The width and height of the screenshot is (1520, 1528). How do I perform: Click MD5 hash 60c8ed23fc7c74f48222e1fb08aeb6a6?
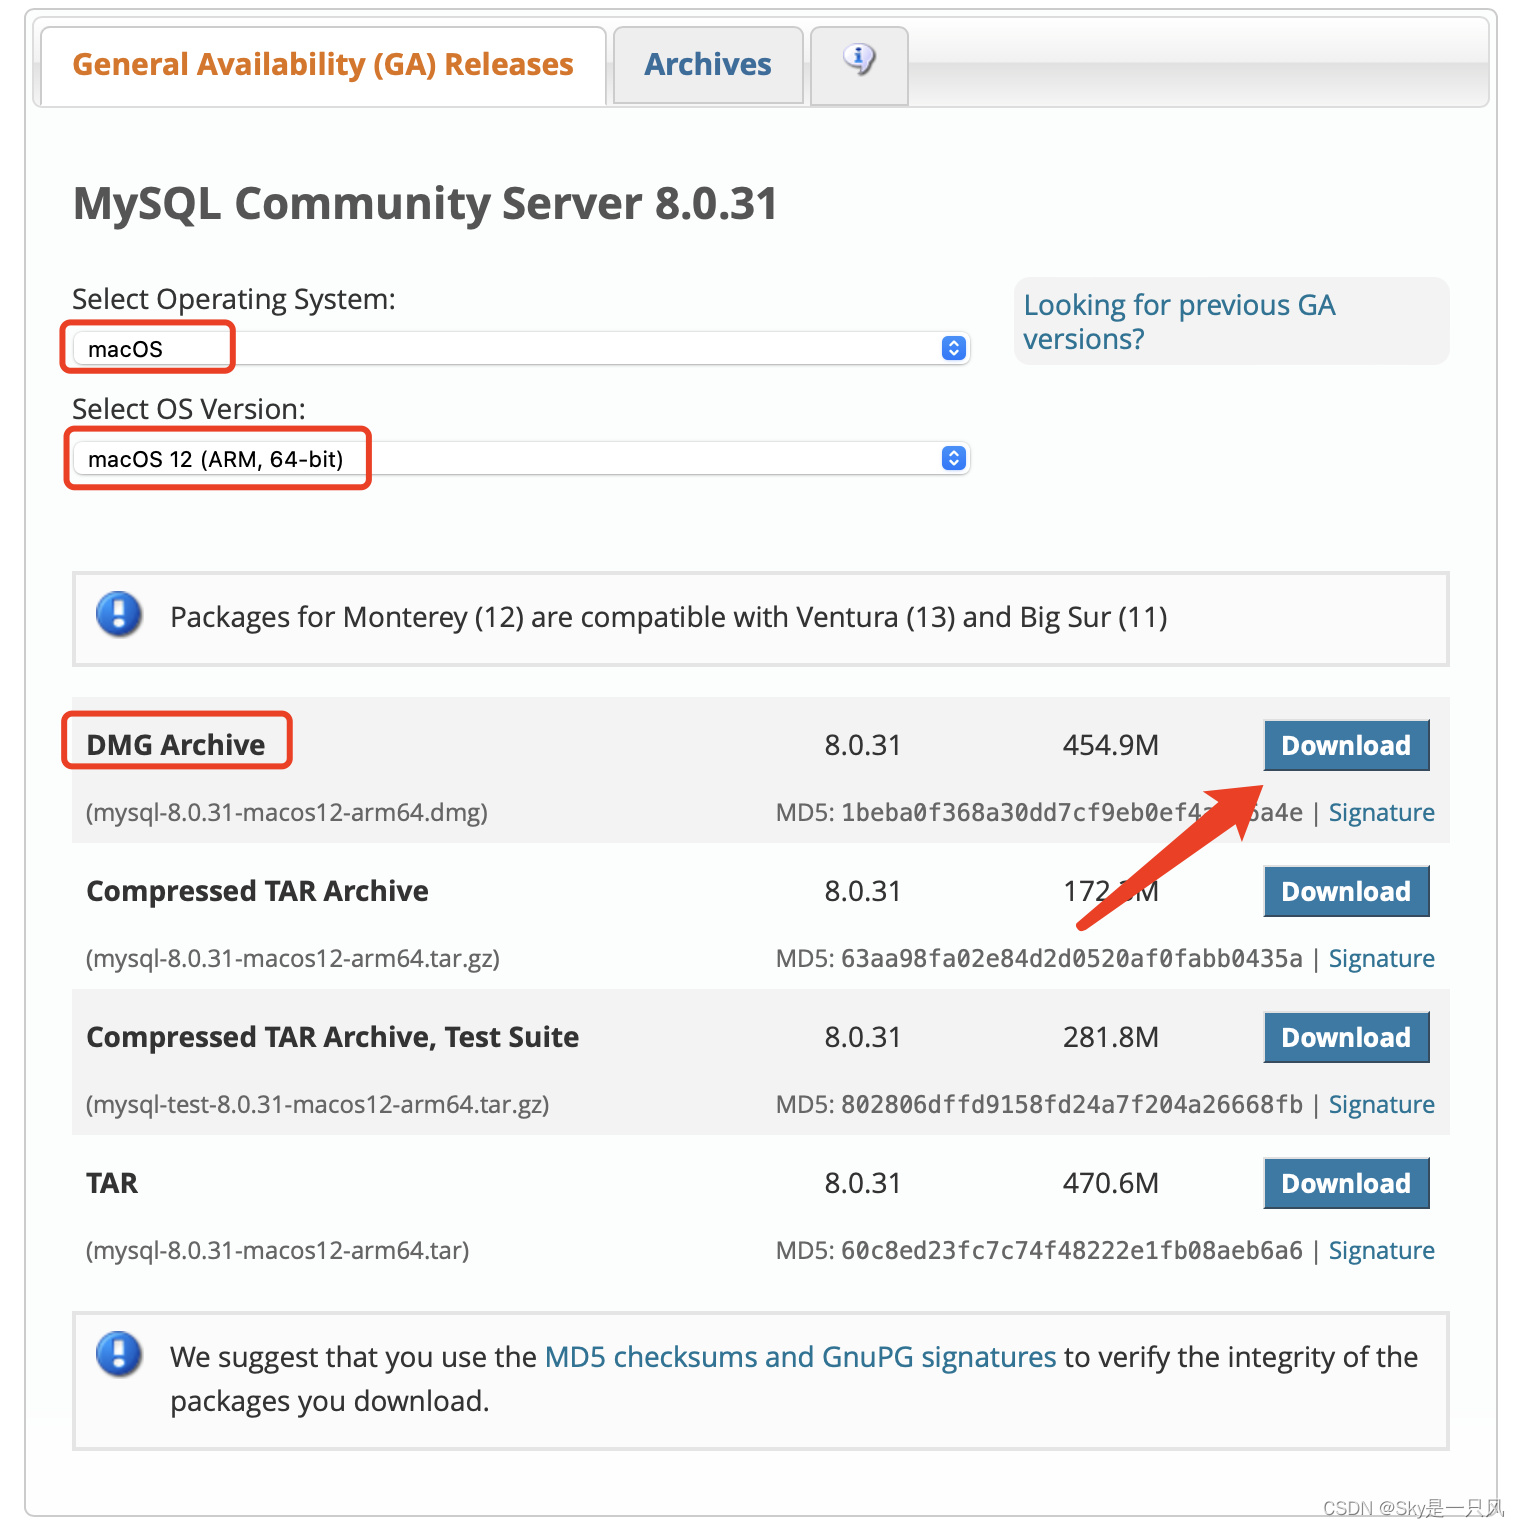point(1072,1250)
